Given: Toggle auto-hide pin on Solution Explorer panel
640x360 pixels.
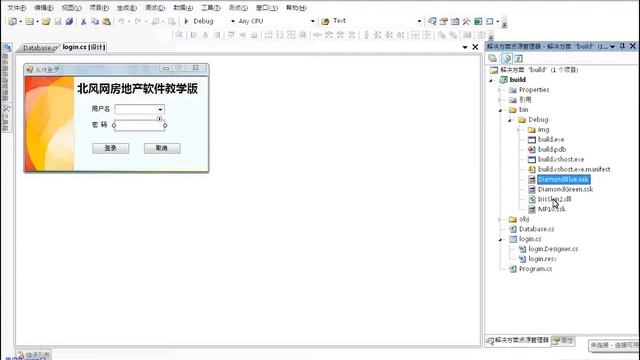Looking at the screenshot, I should click(622, 47).
